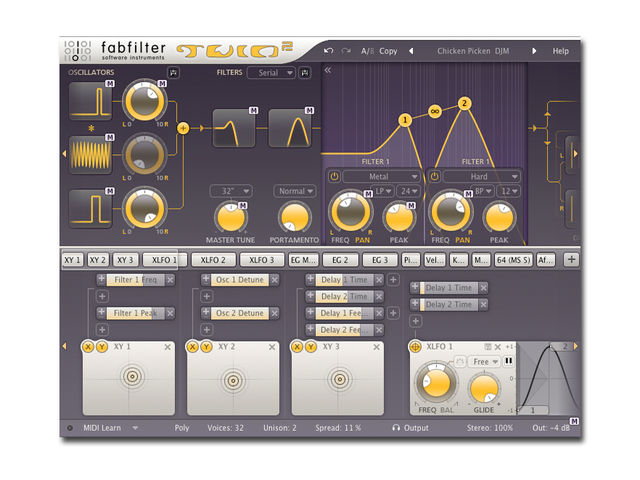640x480 pixels.
Task: Open the 32' octave dropdown
Action: pos(231,191)
